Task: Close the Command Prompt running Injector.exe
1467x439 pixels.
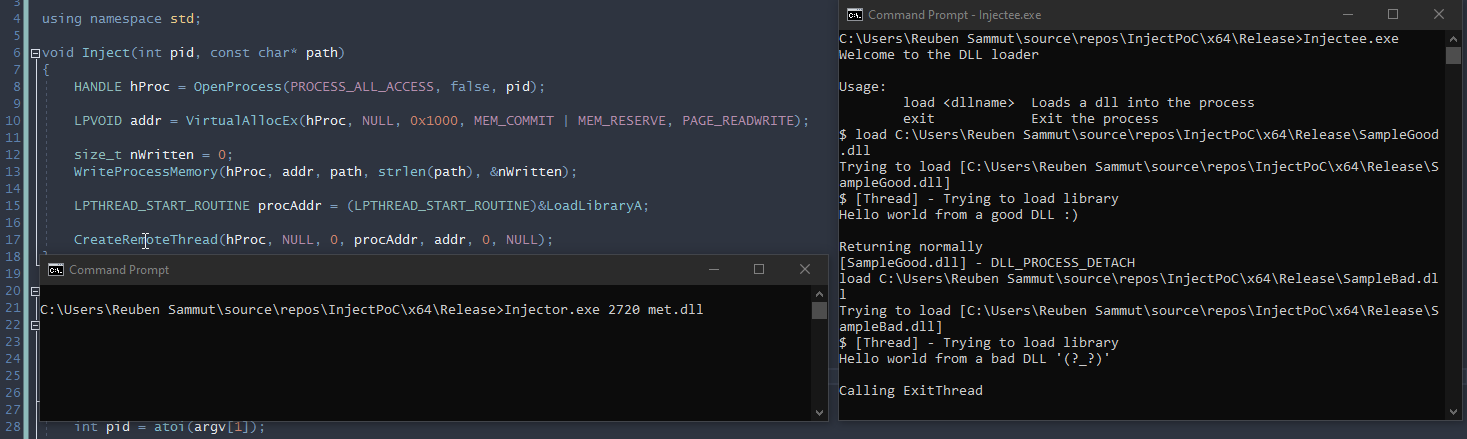Action: (804, 270)
